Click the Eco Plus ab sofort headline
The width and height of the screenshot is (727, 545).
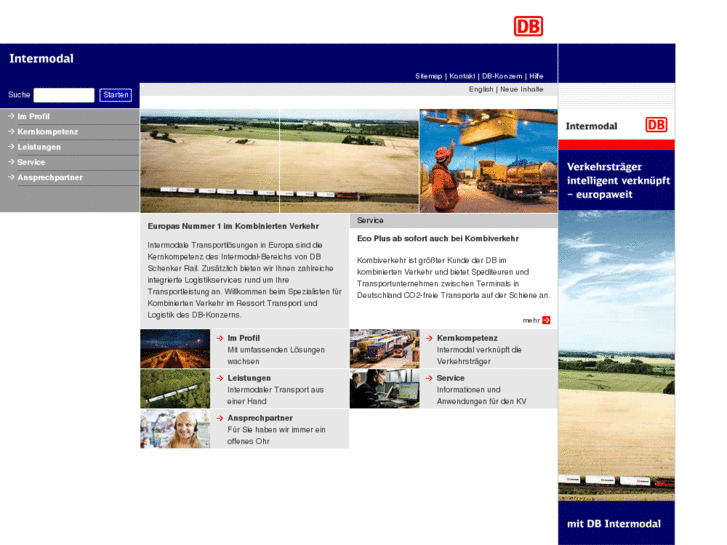438,238
